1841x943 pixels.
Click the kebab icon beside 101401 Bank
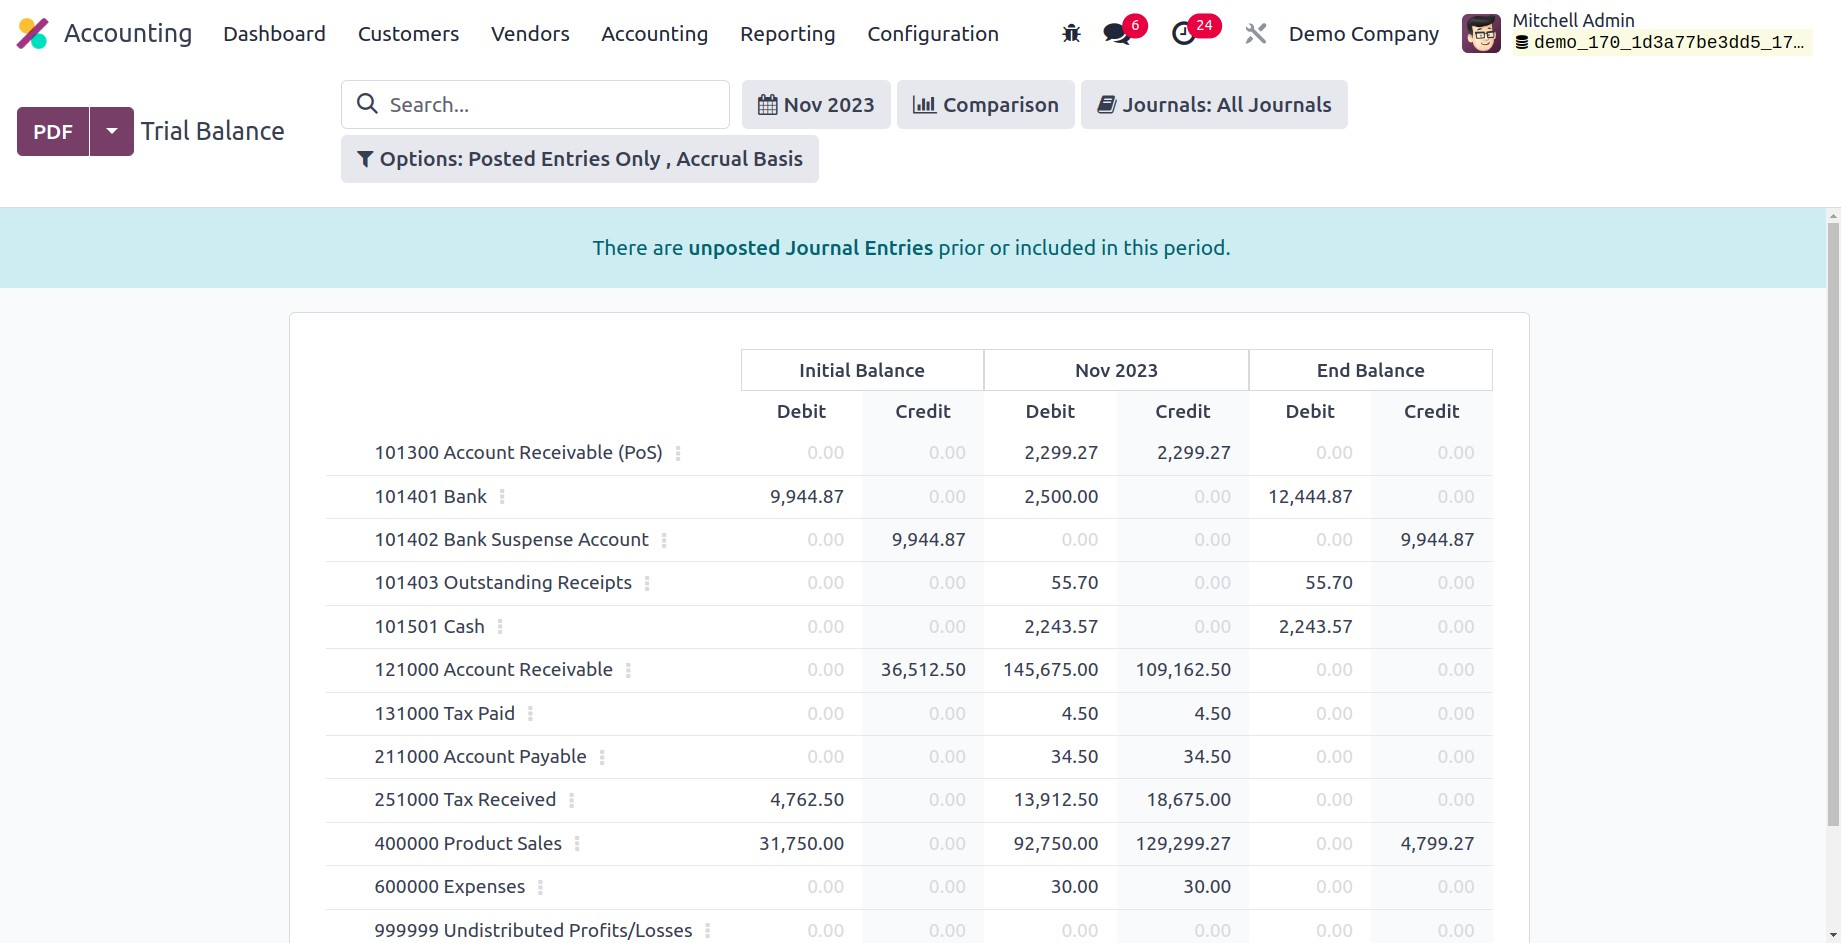[502, 497]
